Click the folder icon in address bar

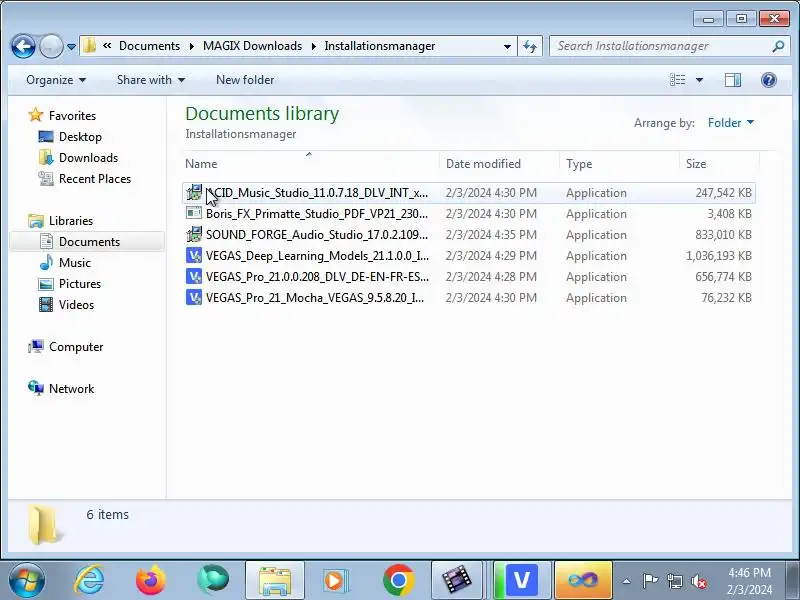[89, 46]
